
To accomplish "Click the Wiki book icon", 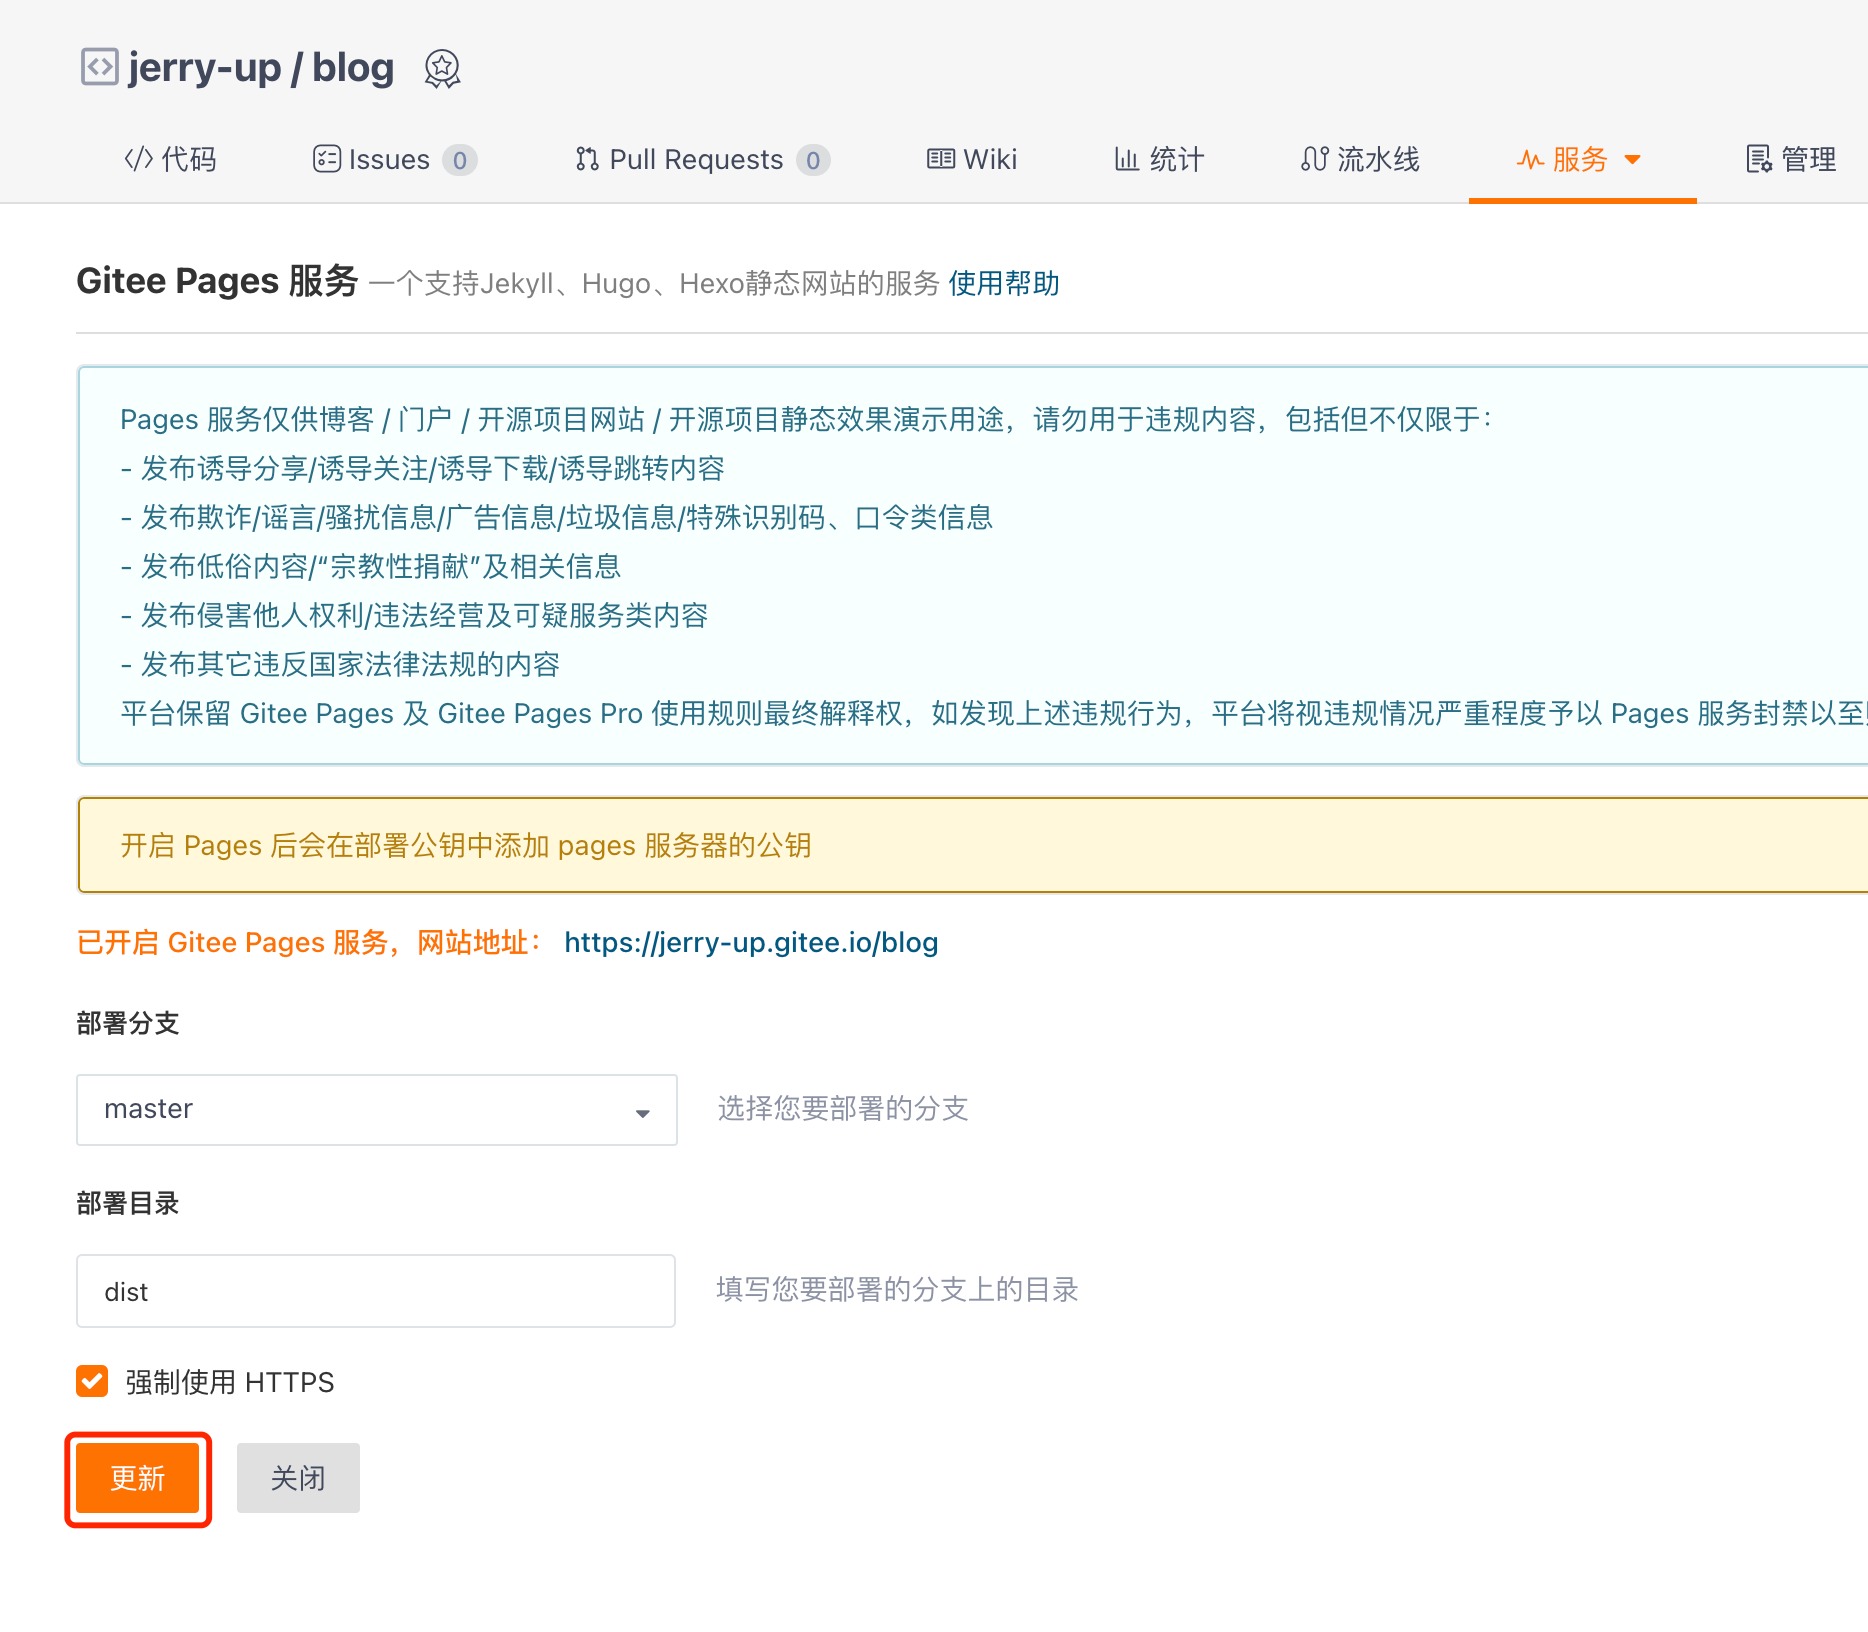I will click(940, 159).
